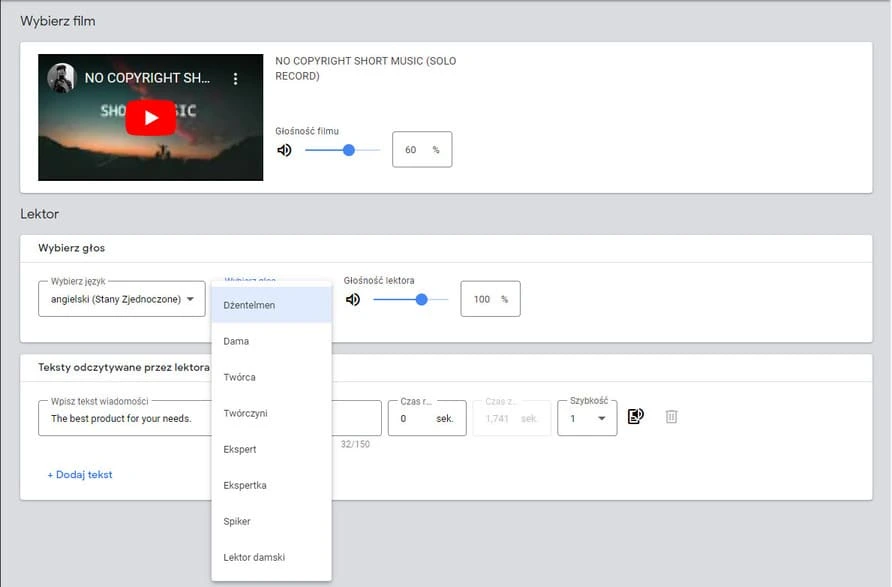892x587 pixels.
Task: Open the YouTube video three-dot menu
Action: click(x=236, y=78)
